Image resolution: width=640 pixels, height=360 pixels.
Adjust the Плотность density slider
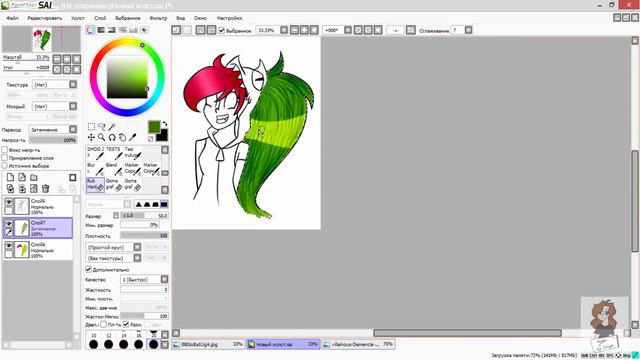(x=144, y=236)
